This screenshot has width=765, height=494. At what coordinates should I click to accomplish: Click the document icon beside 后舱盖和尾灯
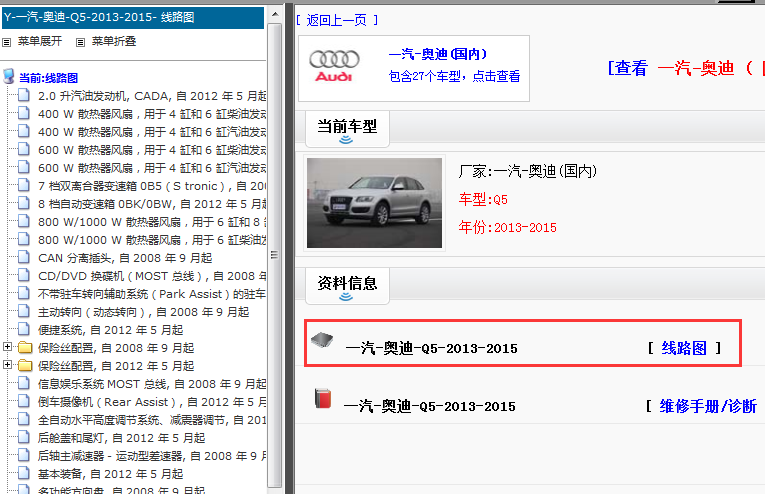point(23,437)
